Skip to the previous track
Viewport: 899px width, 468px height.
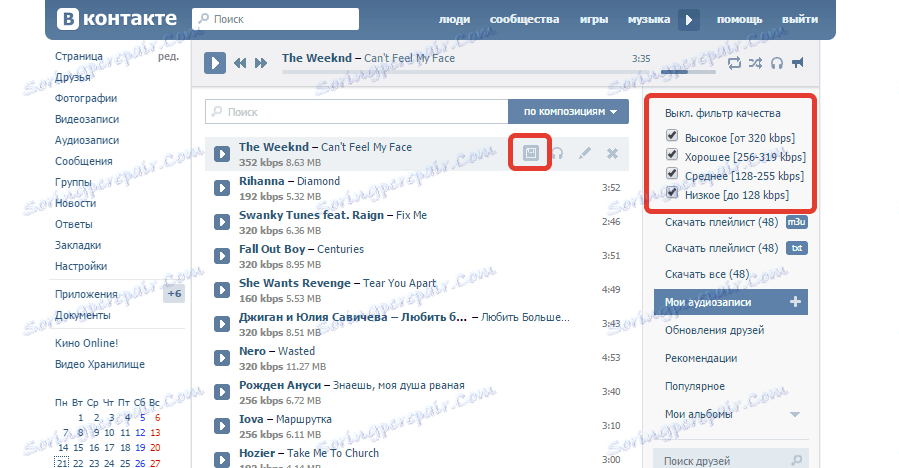240,63
